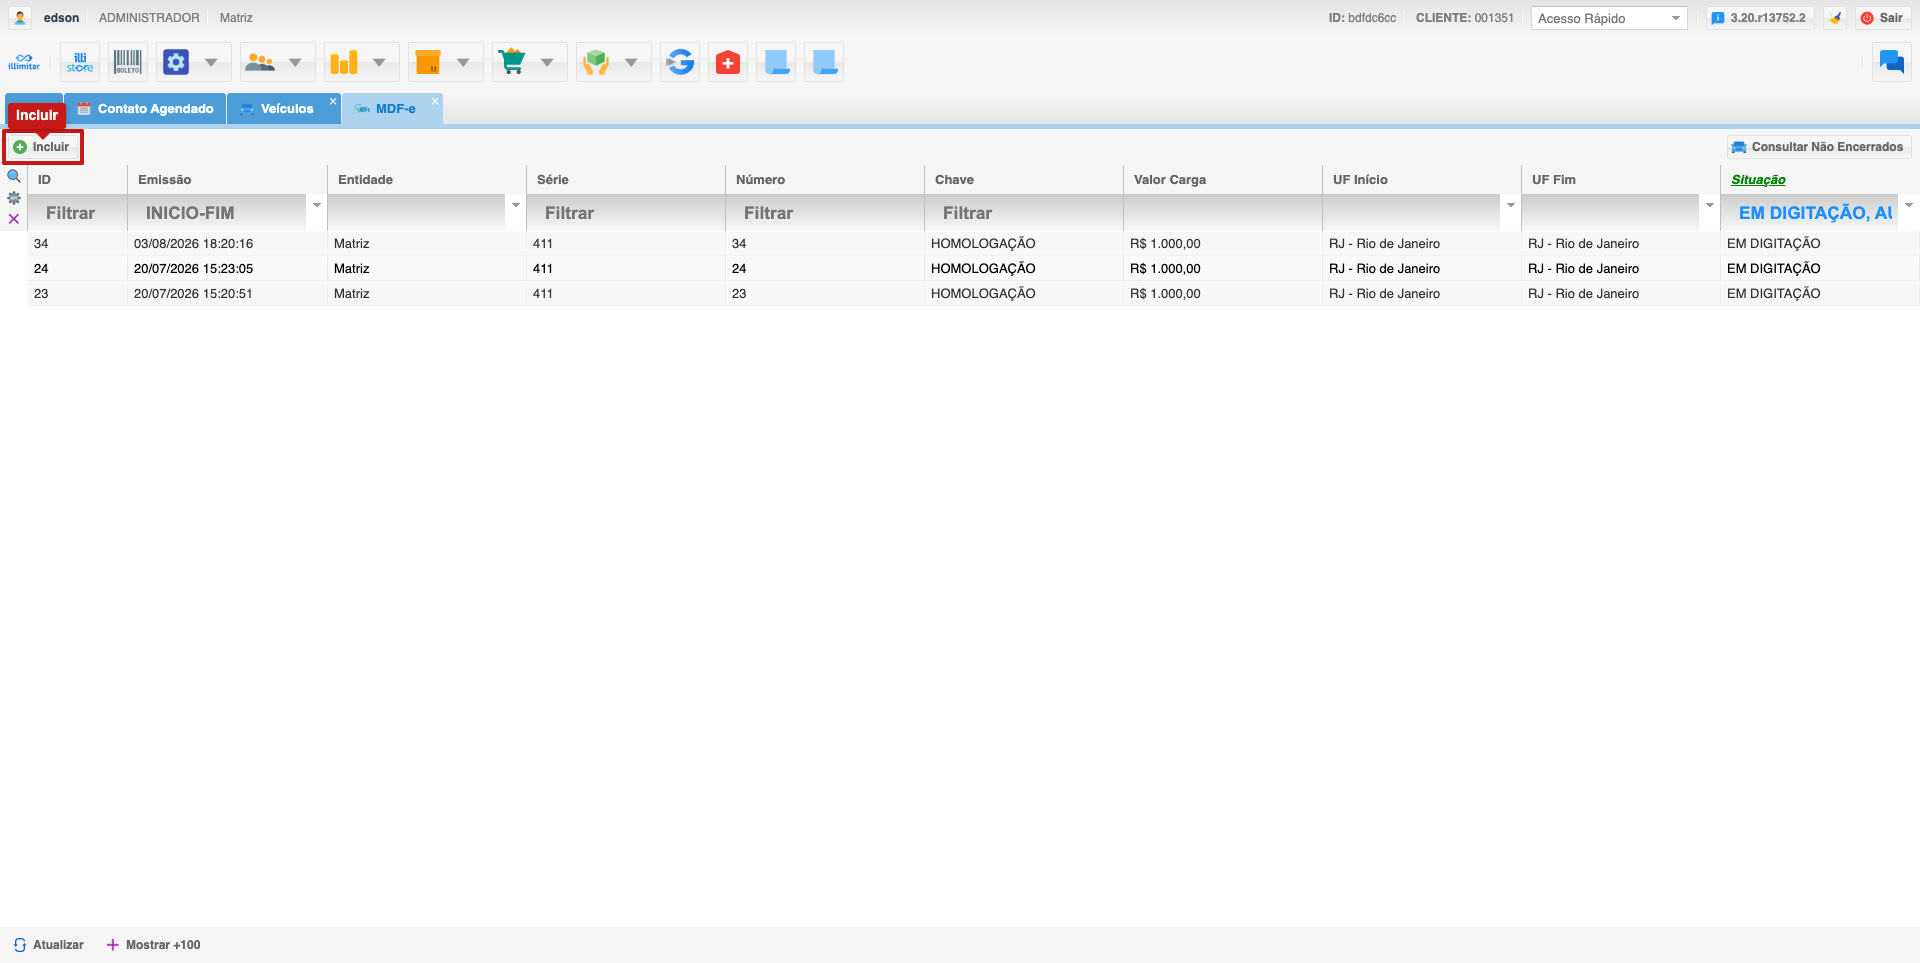Click the purple X clear filters icon
The height and width of the screenshot is (963, 1920).
pos(14,219)
